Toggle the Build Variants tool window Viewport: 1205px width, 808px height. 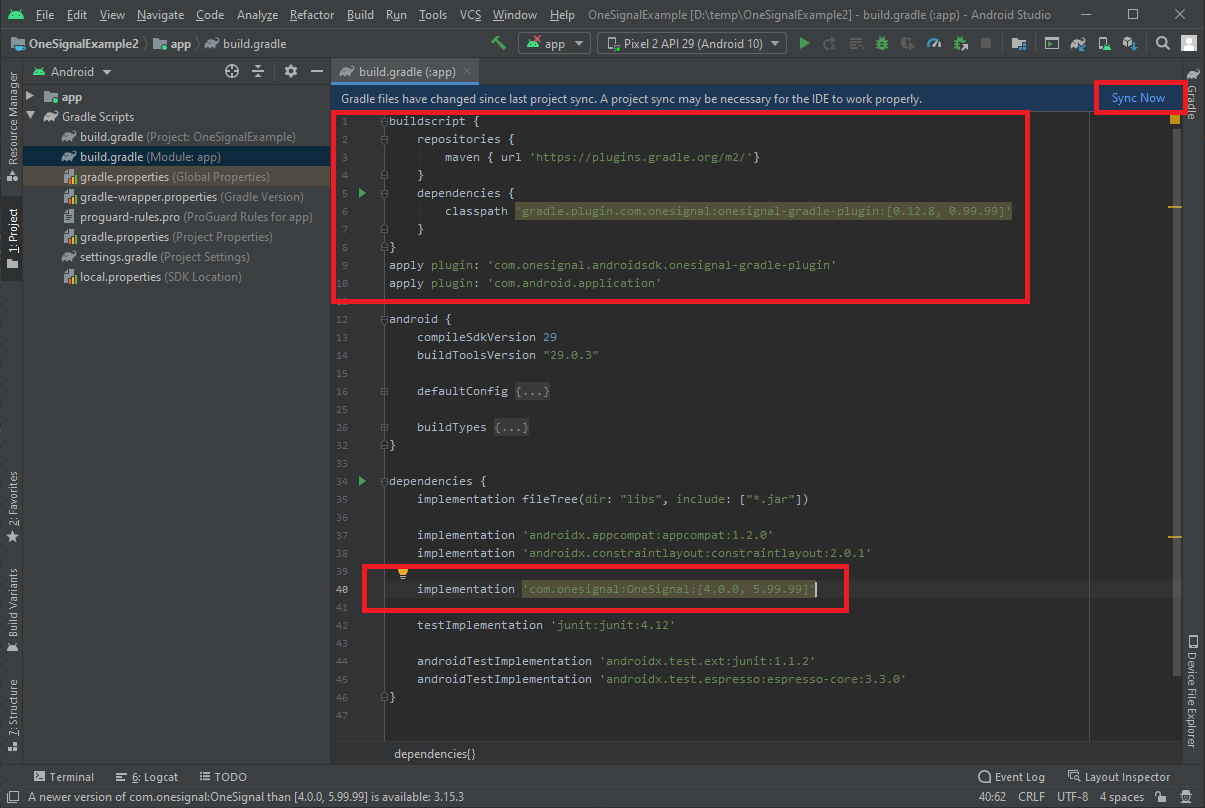click(x=13, y=610)
